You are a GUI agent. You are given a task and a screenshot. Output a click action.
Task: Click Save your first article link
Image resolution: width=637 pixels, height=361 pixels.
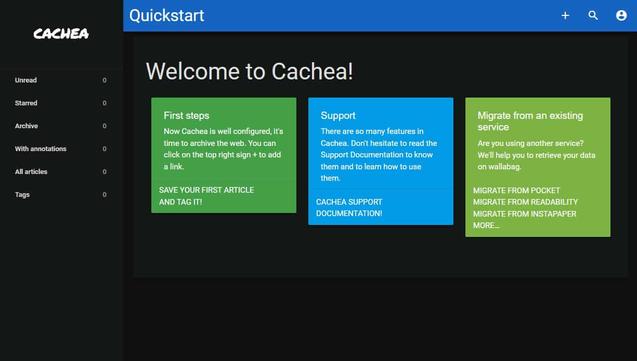(x=206, y=190)
